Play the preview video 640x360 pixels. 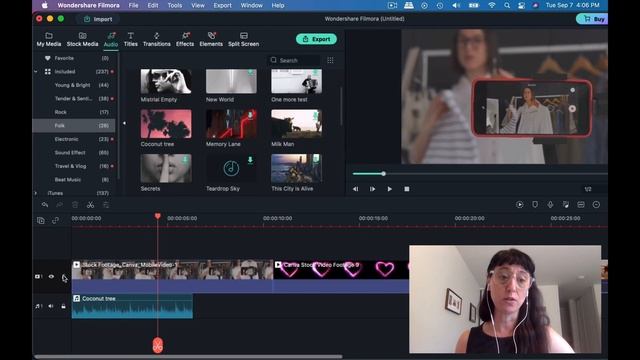coord(389,189)
